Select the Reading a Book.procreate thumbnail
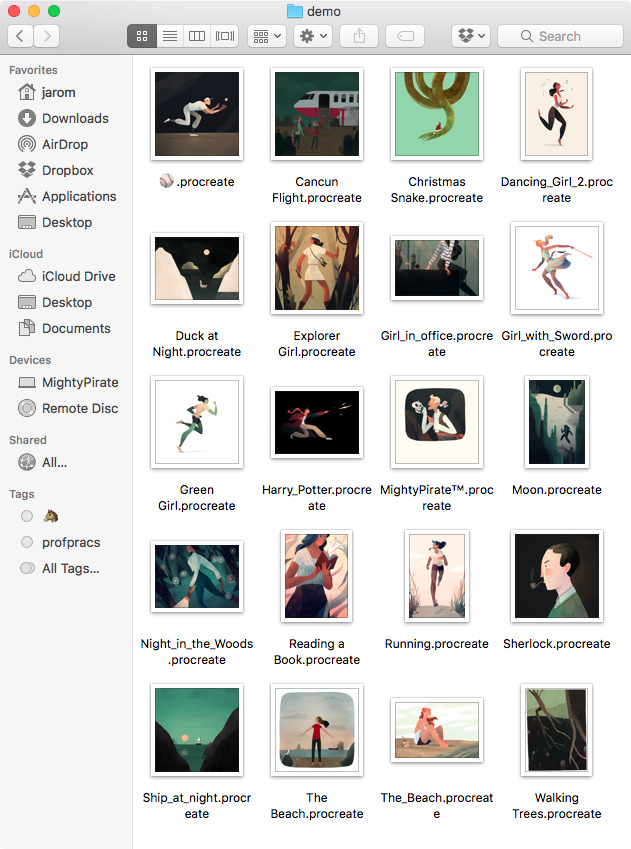This screenshot has height=849, width=631. pyautogui.click(x=317, y=576)
